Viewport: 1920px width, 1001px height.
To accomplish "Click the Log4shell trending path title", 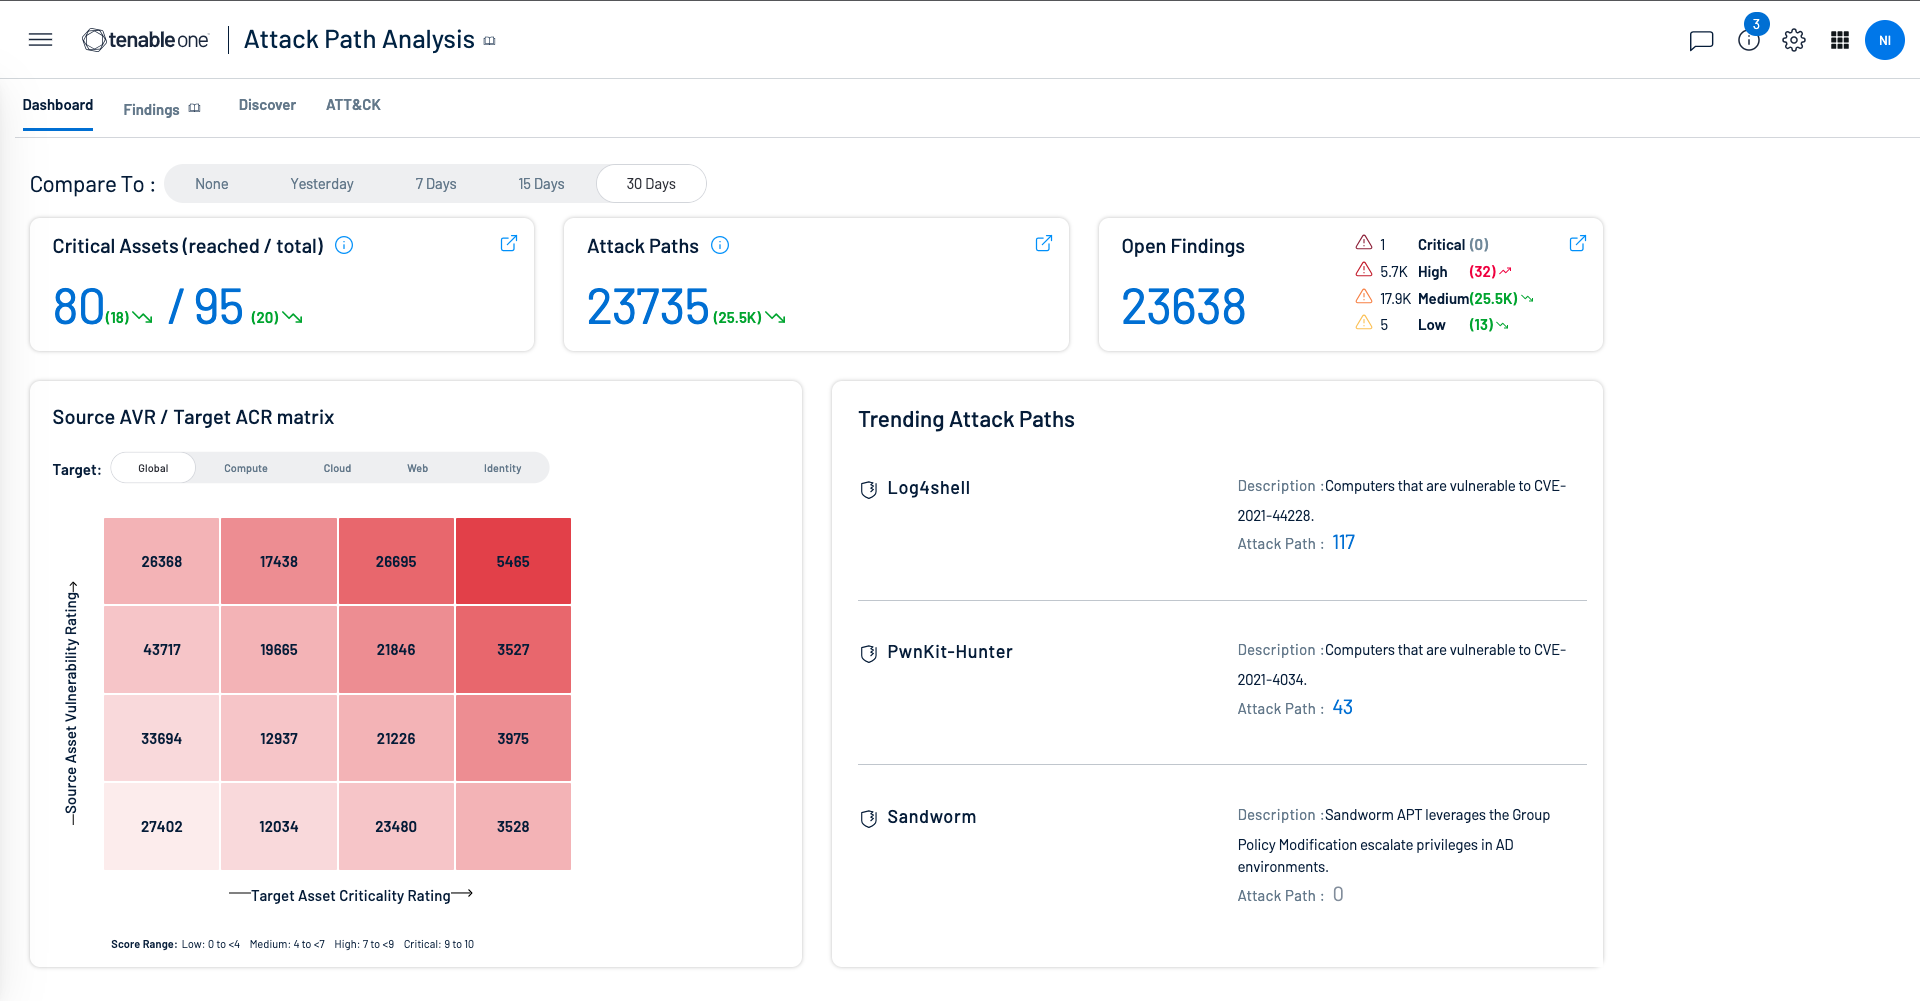I will point(929,488).
